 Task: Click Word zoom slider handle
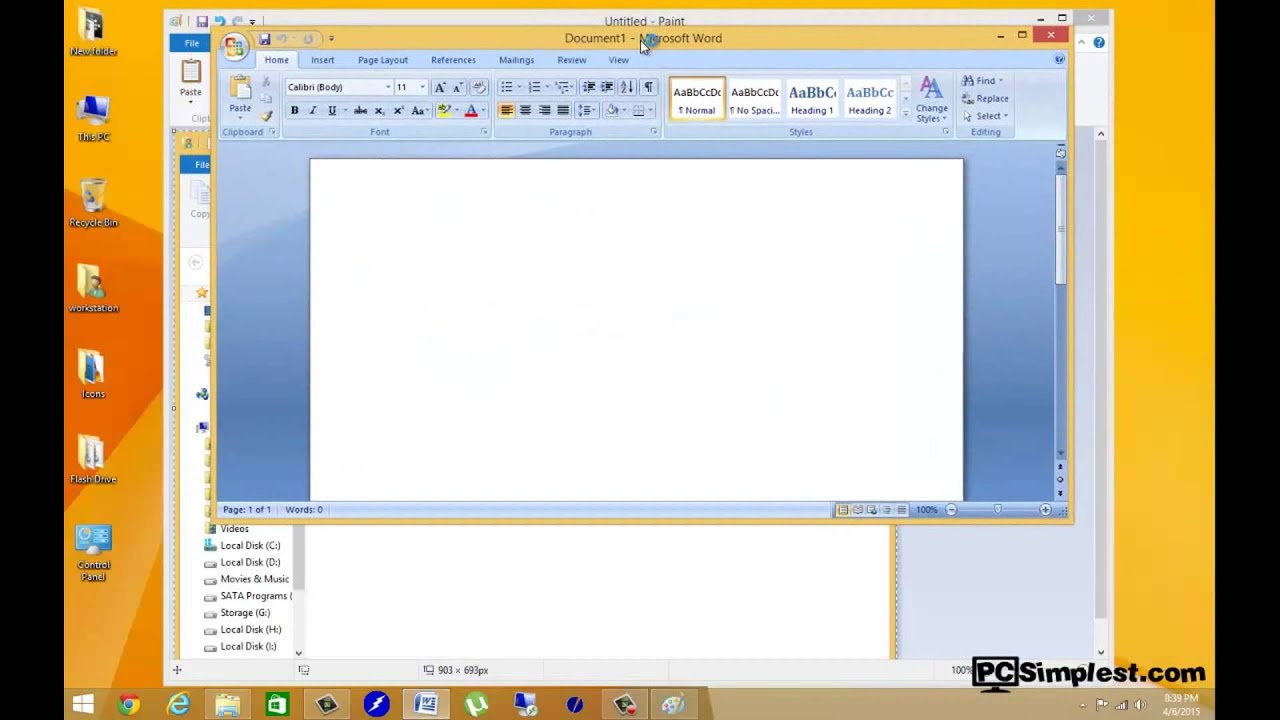[997, 510]
